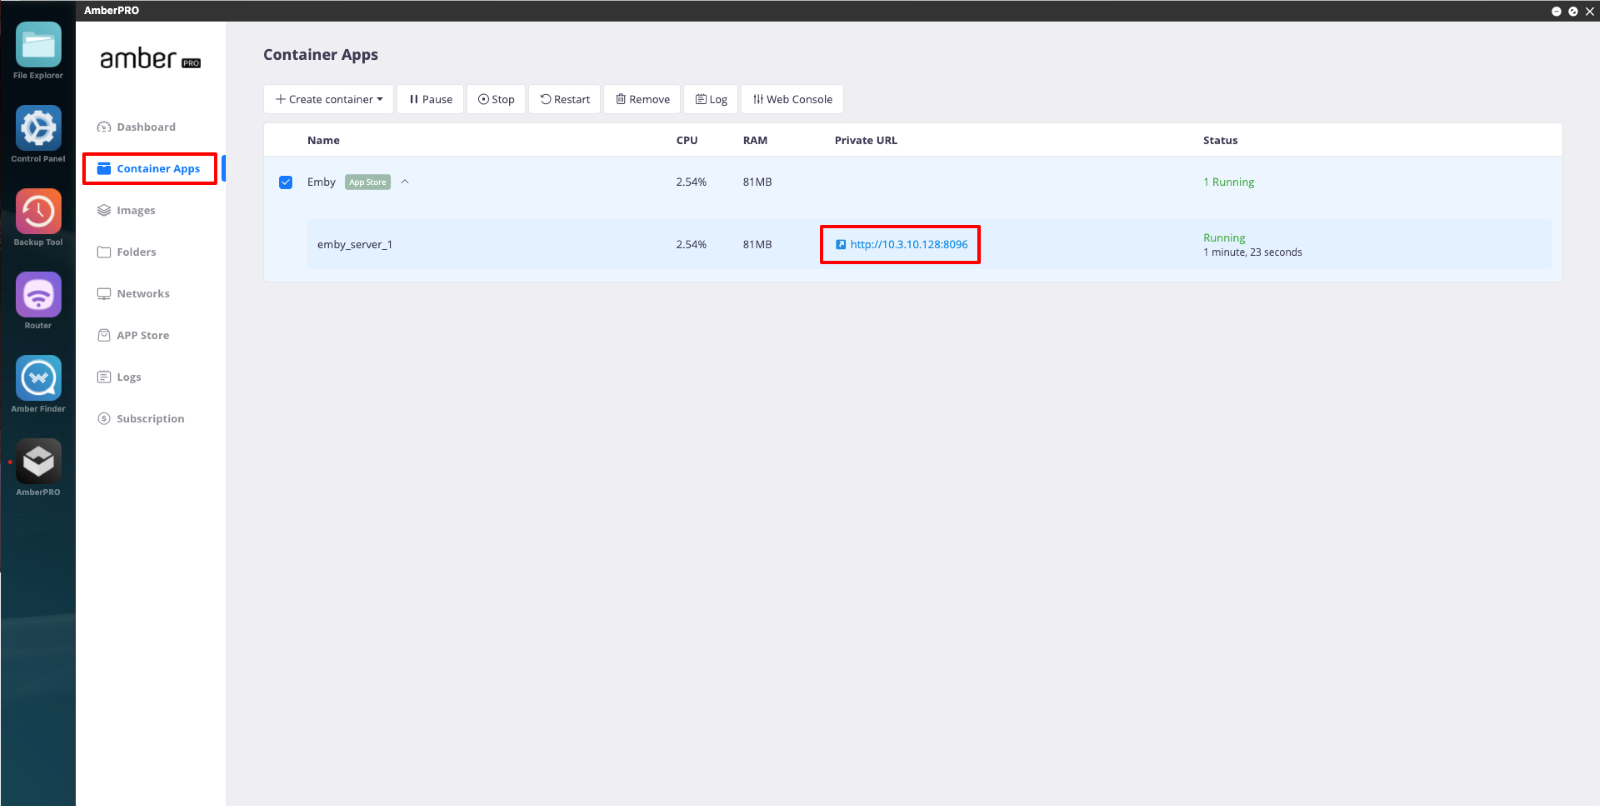Switch to the Networks section
The height and width of the screenshot is (806, 1600).
(143, 294)
